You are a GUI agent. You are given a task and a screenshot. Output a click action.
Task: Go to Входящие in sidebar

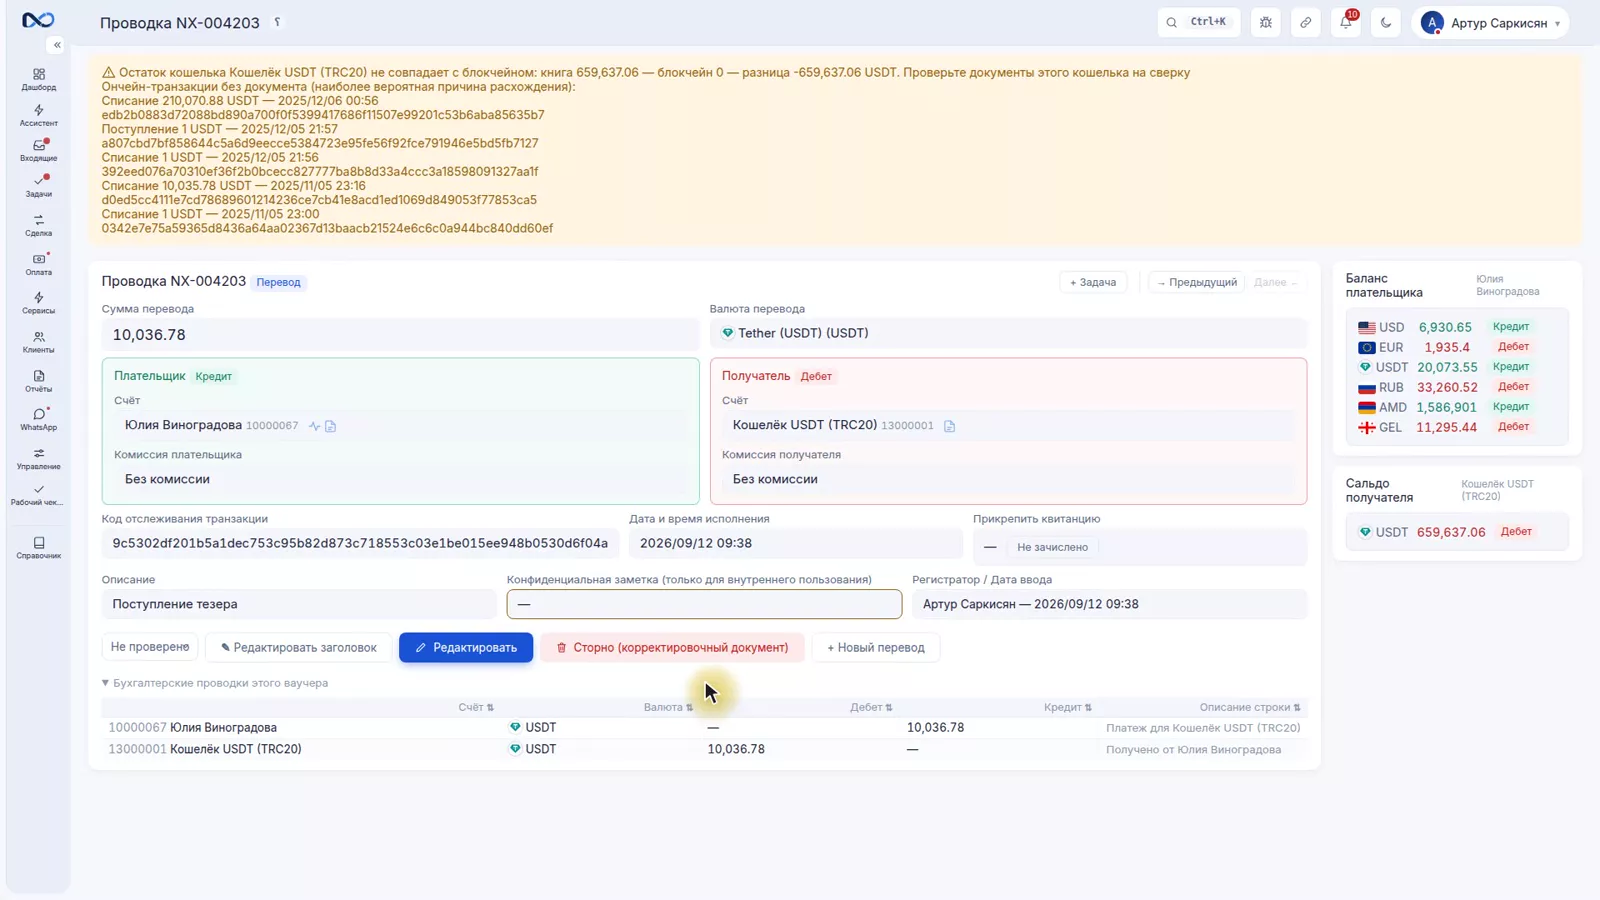38,150
